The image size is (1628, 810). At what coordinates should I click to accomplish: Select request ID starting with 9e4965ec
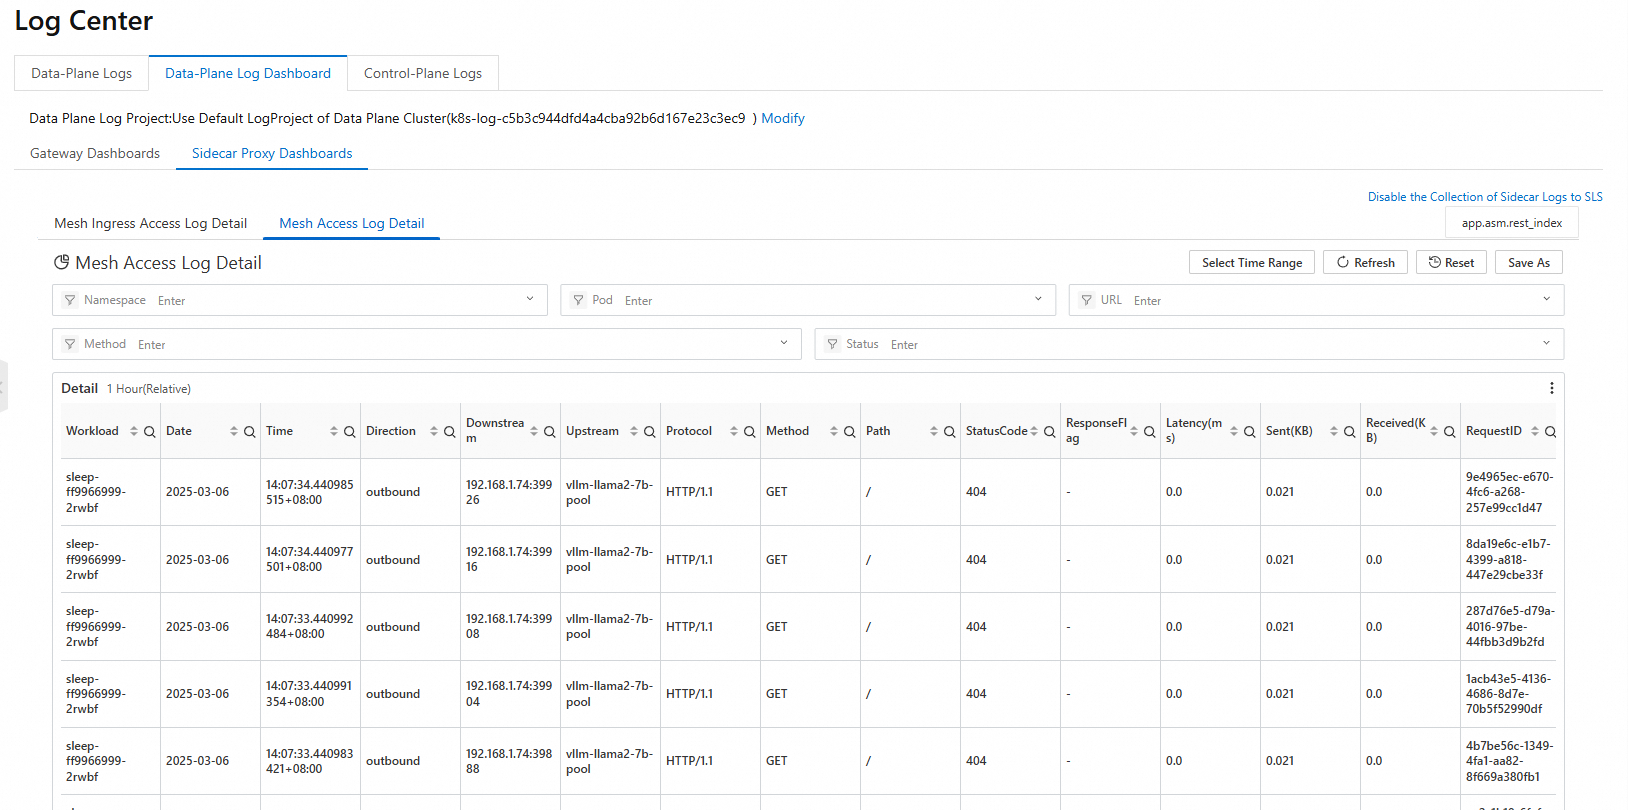point(1510,492)
